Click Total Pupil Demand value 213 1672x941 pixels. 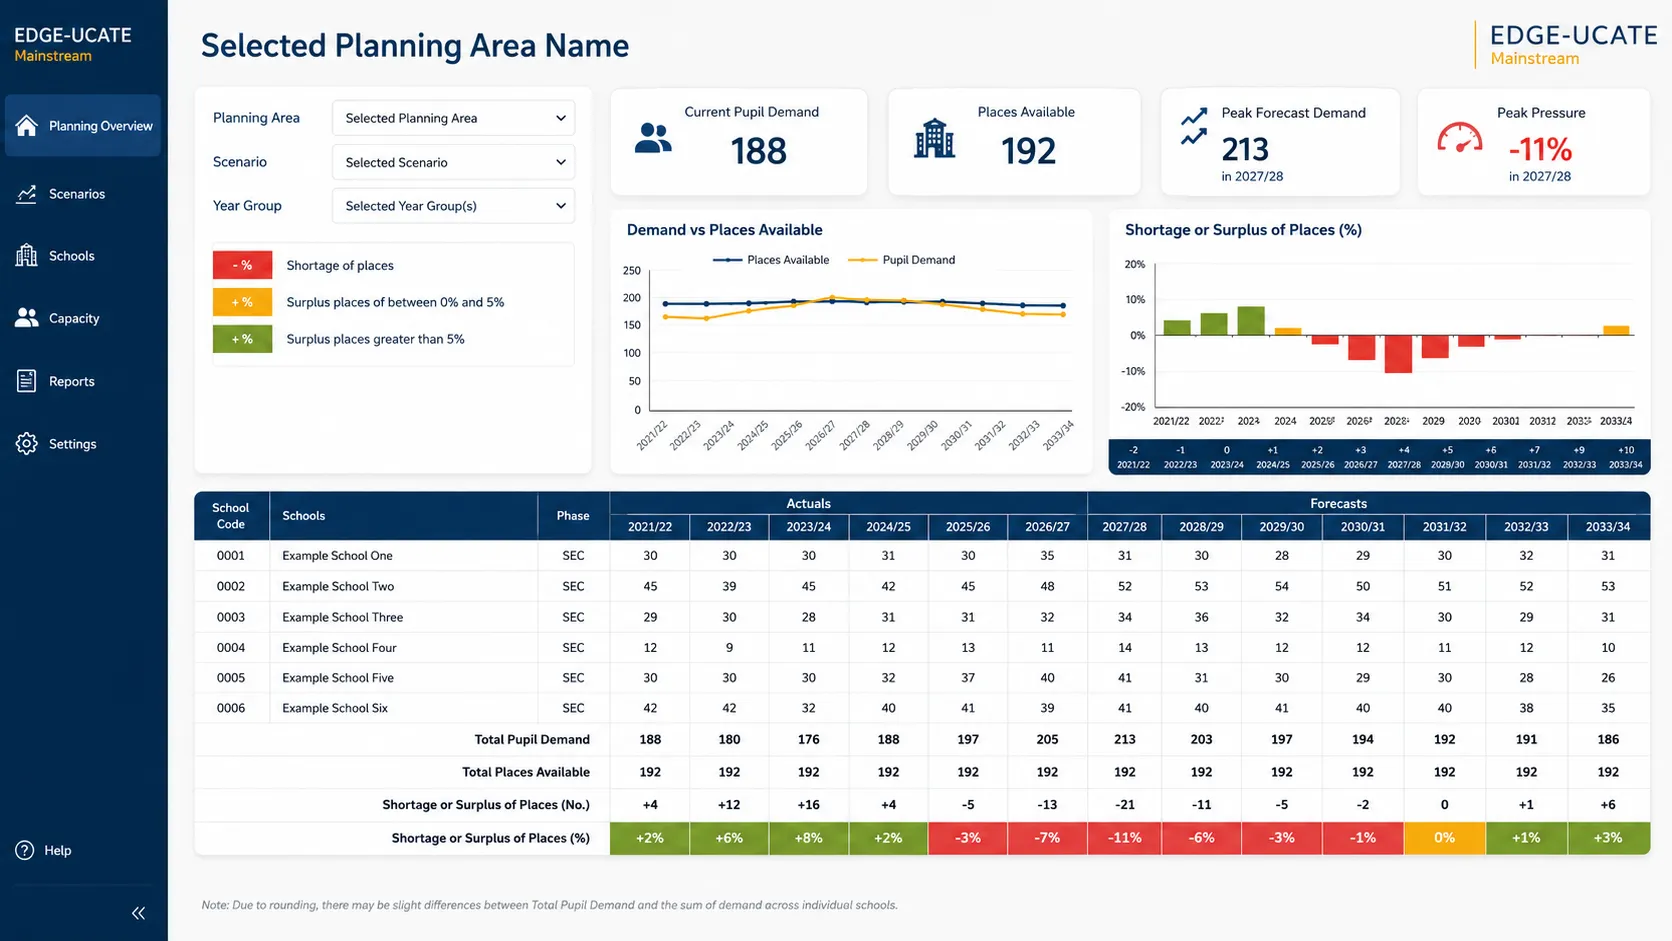coord(1125,740)
